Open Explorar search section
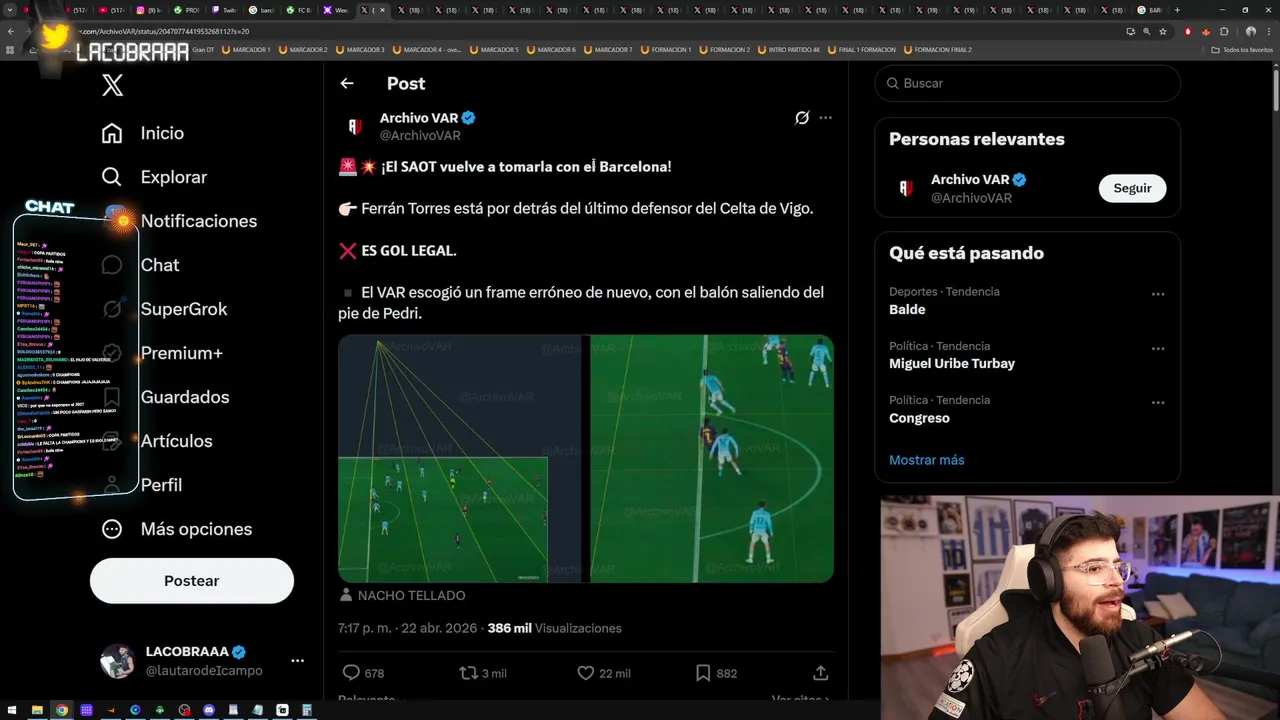1280x720 pixels. (154, 177)
